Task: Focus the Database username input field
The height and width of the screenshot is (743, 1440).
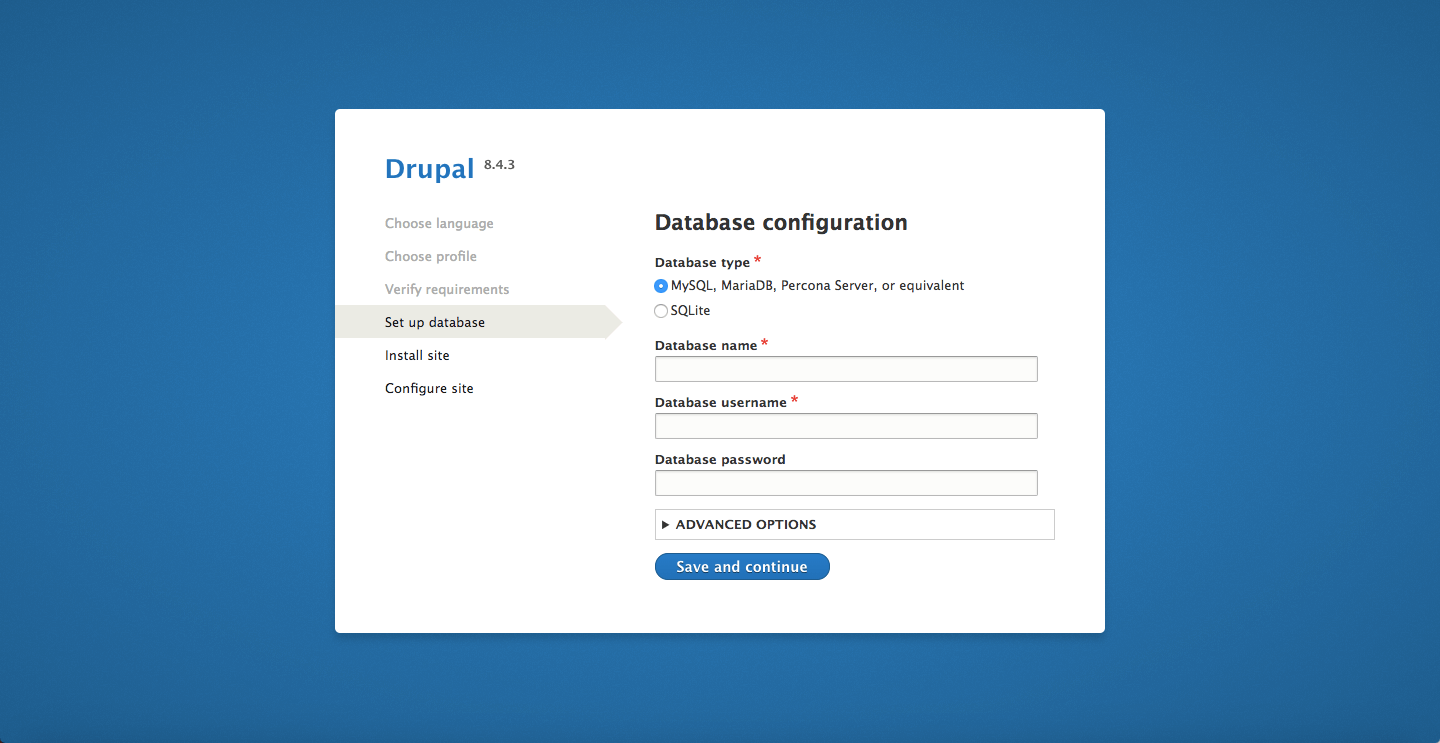Action: (846, 426)
